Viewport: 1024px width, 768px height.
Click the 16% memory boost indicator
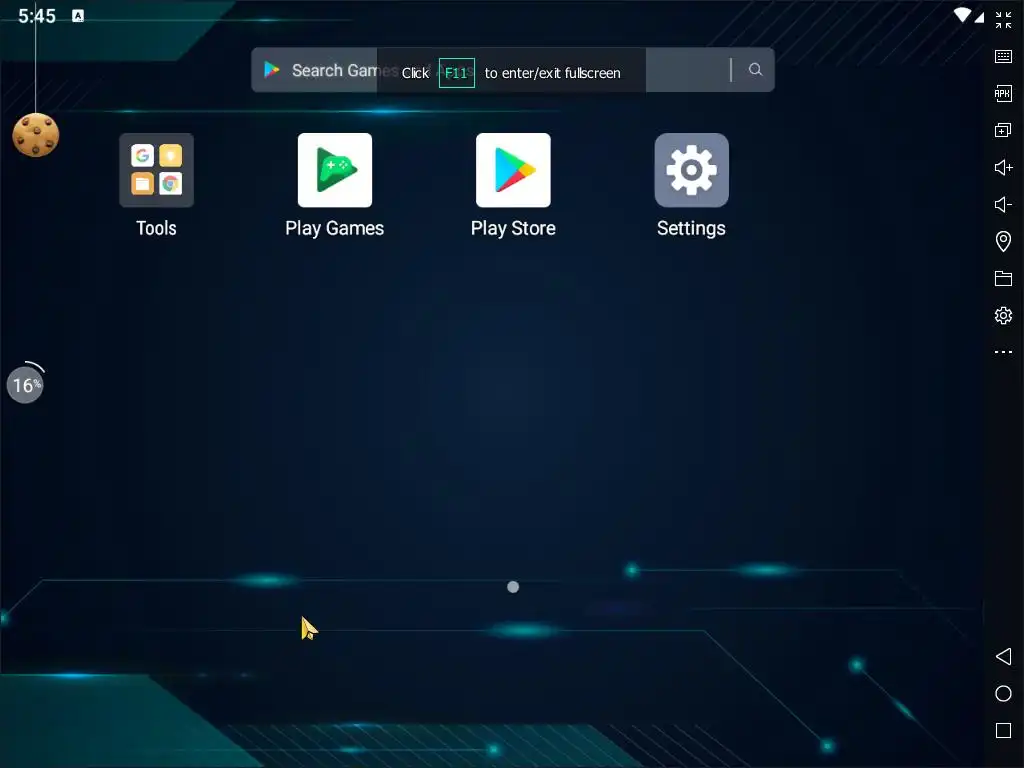25,385
